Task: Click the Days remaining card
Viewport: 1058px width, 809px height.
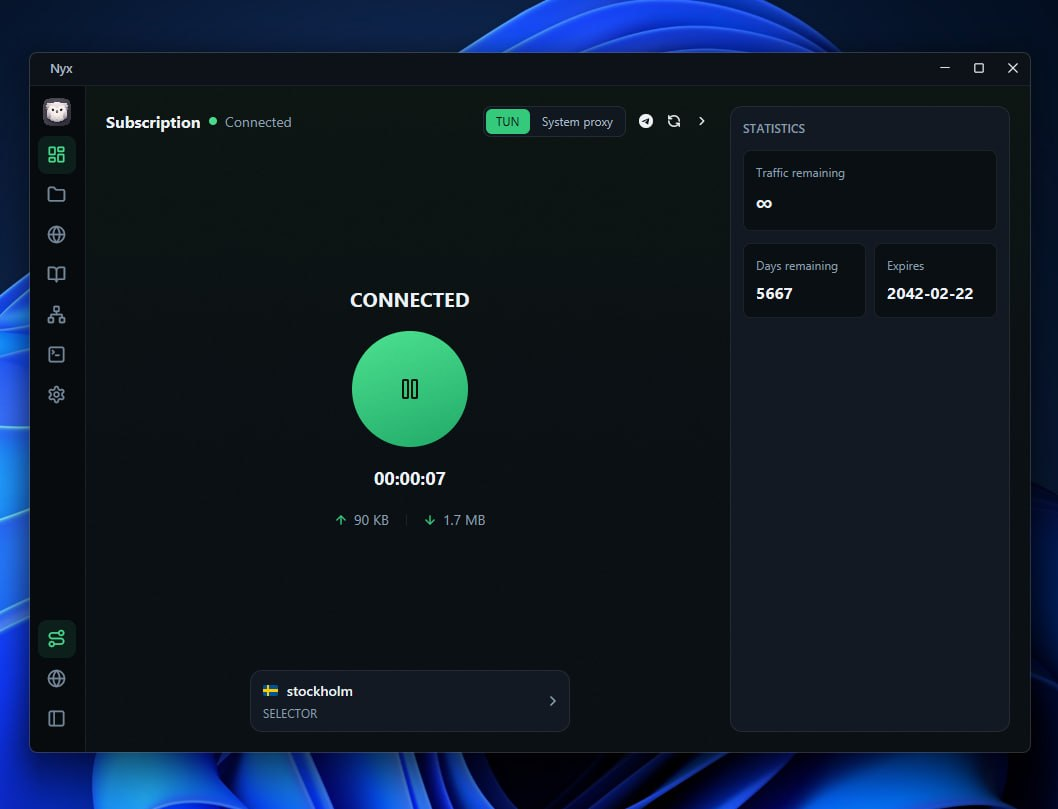Action: point(804,280)
